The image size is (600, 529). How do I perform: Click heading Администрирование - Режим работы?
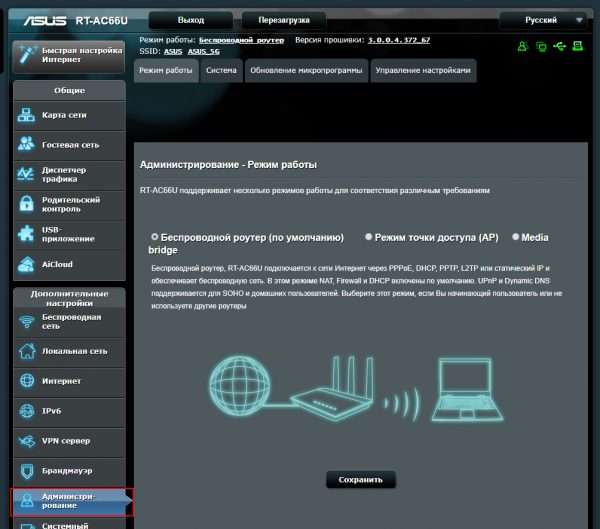228,165
